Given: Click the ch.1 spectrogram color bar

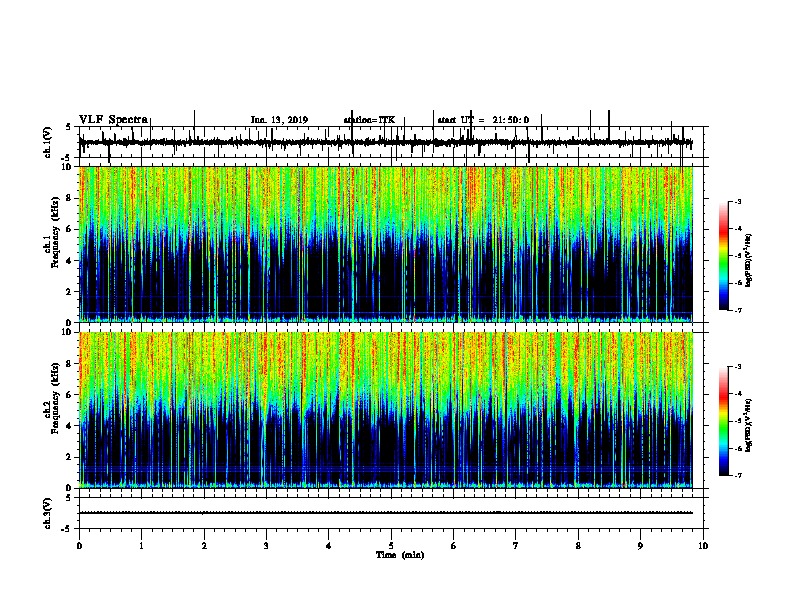Looking at the screenshot, I should [x=724, y=256].
